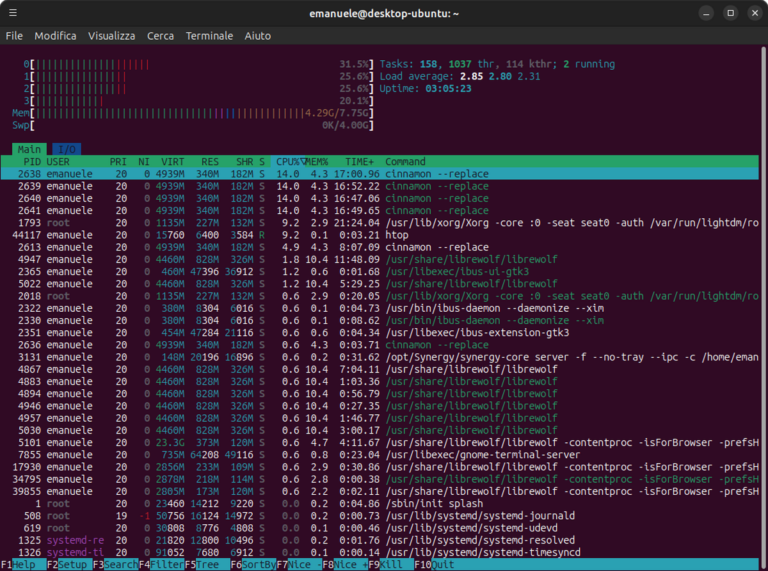Click the Load average values
Screen dimensions: 768x571
(500, 76)
